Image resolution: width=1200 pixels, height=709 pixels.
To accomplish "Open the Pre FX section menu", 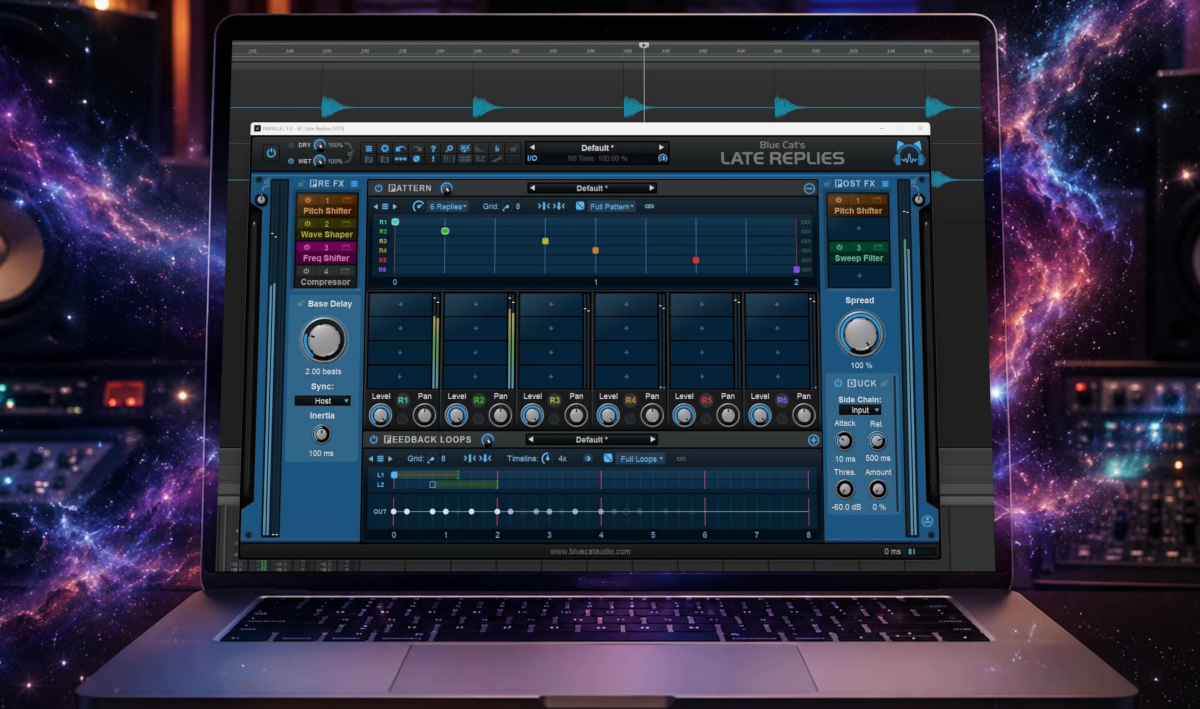I will tap(354, 183).
